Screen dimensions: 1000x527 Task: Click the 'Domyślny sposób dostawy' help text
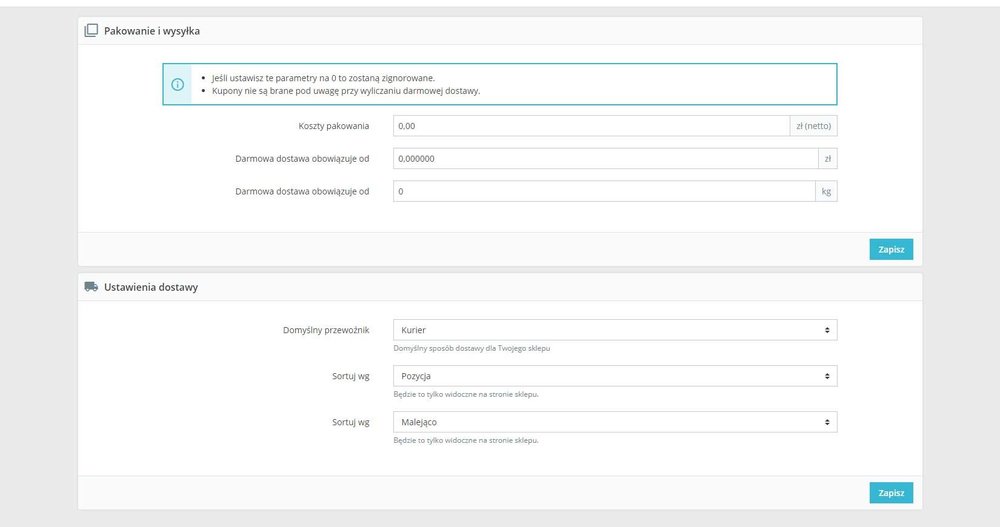(x=472, y=348)
